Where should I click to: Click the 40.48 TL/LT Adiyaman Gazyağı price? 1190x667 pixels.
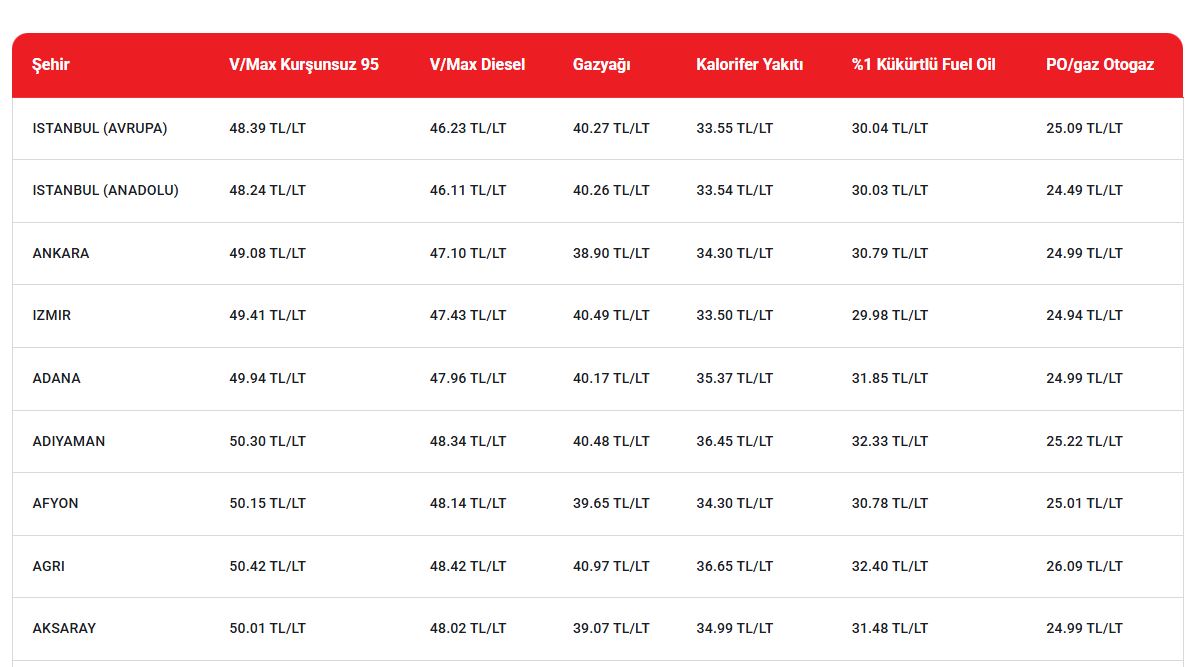pos(611,441)
